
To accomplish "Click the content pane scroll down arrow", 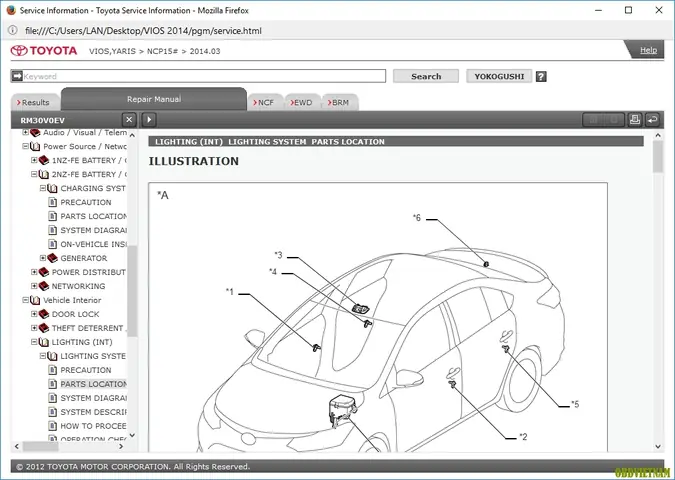I will click(657, 446).
